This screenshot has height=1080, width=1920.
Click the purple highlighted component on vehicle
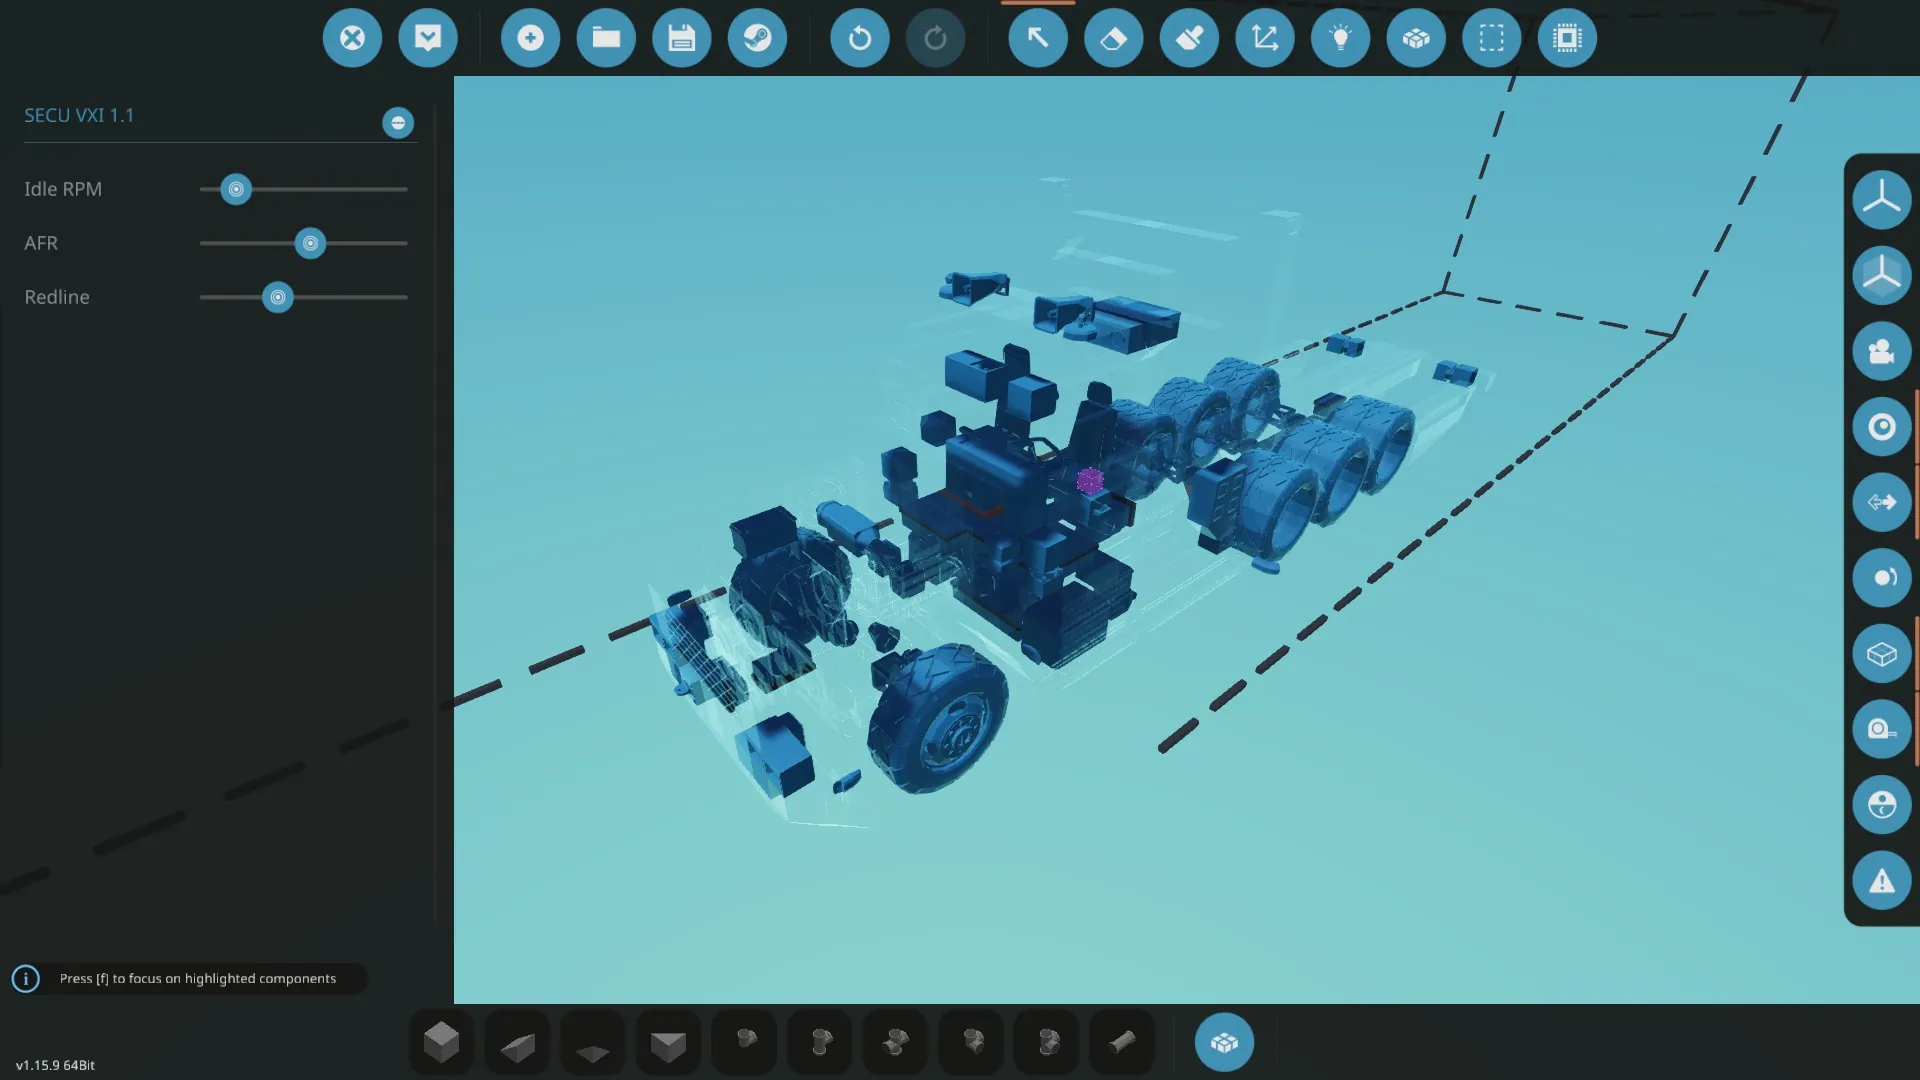tap(1090, 481)
